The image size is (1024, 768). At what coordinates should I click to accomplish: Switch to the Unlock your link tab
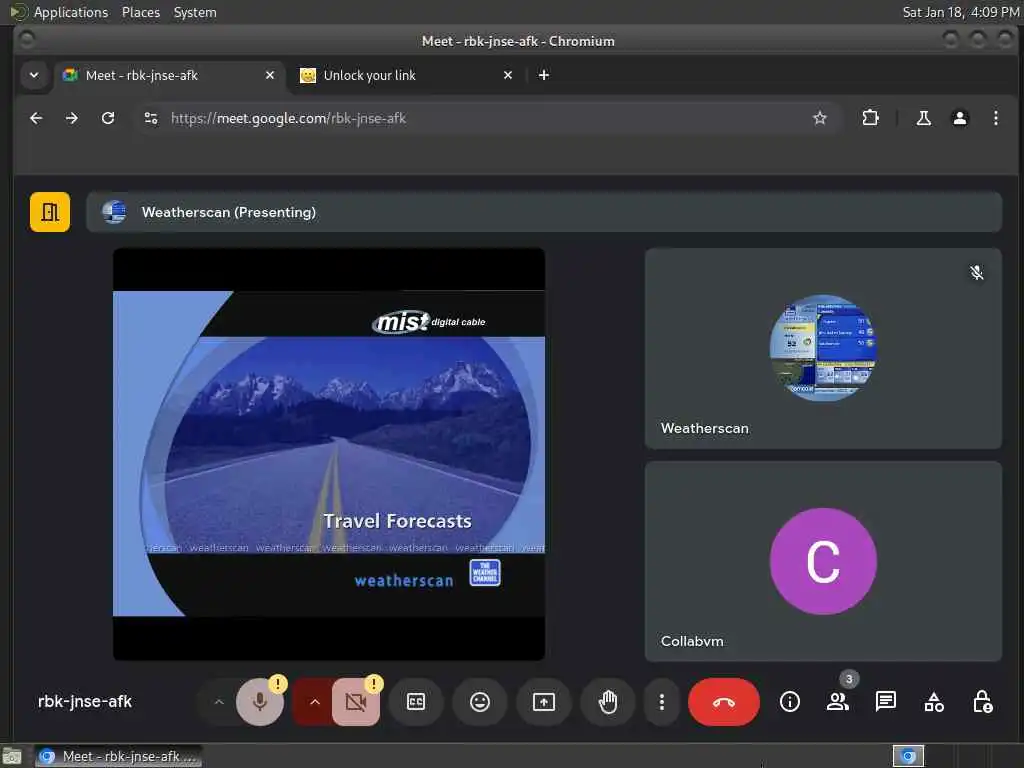coord(405,76)
